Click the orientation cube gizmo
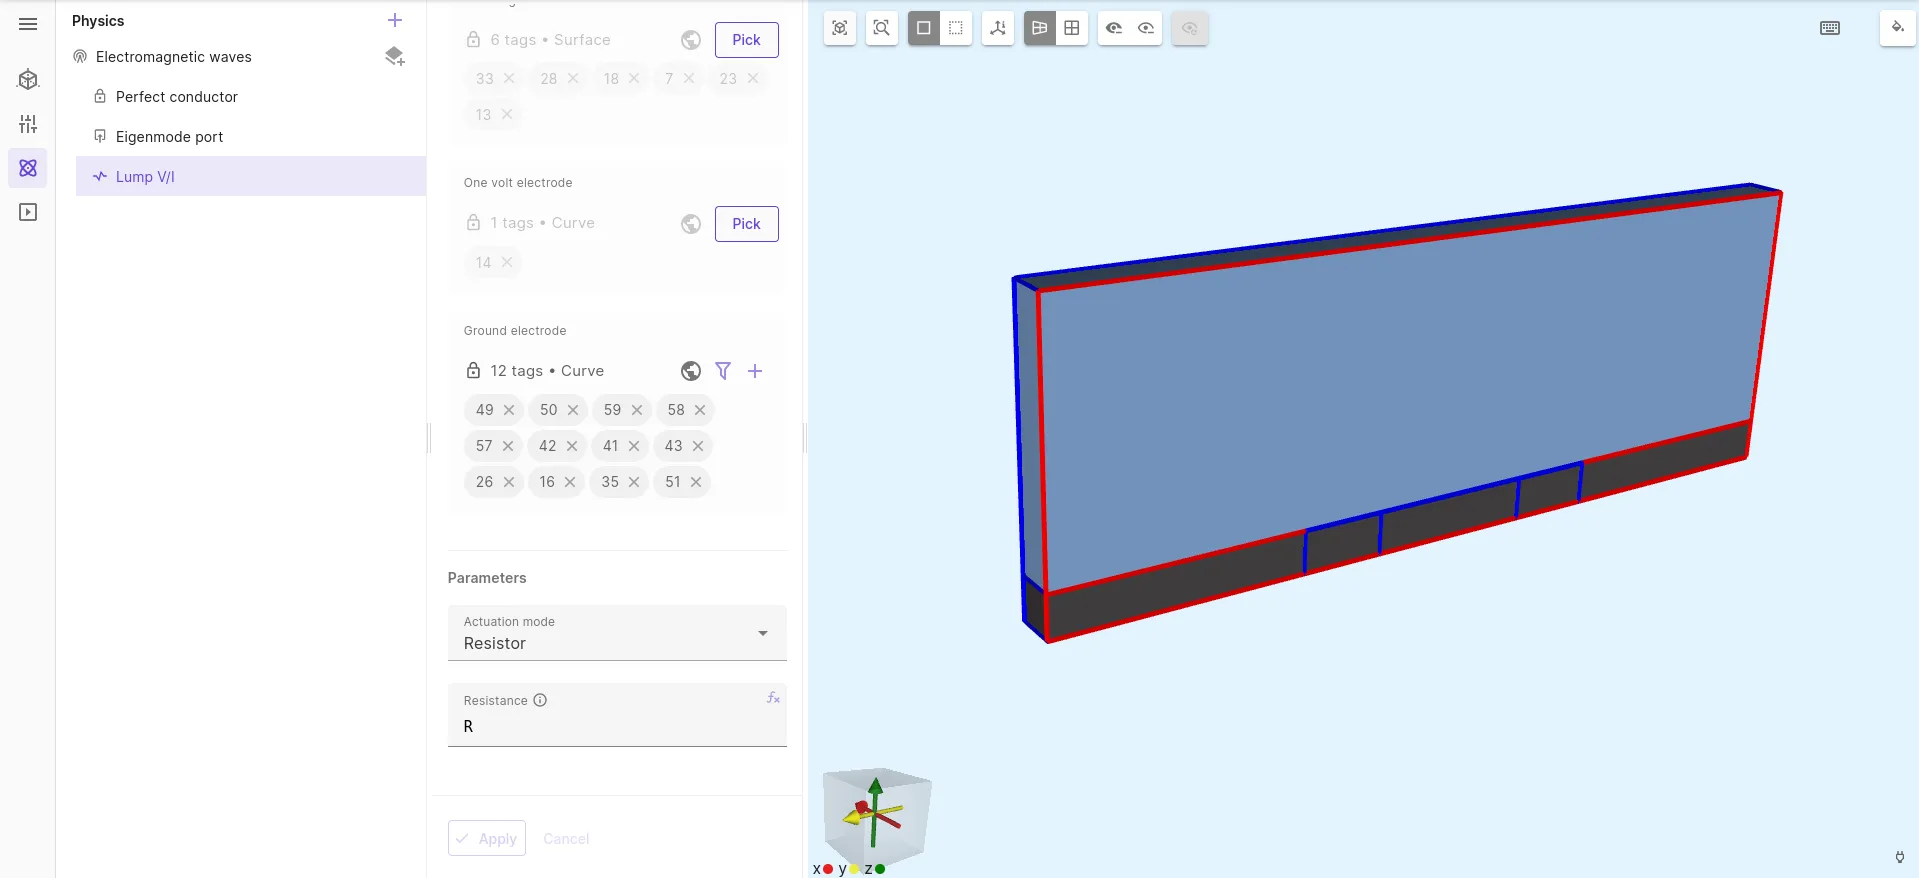 tap(877, 815)
